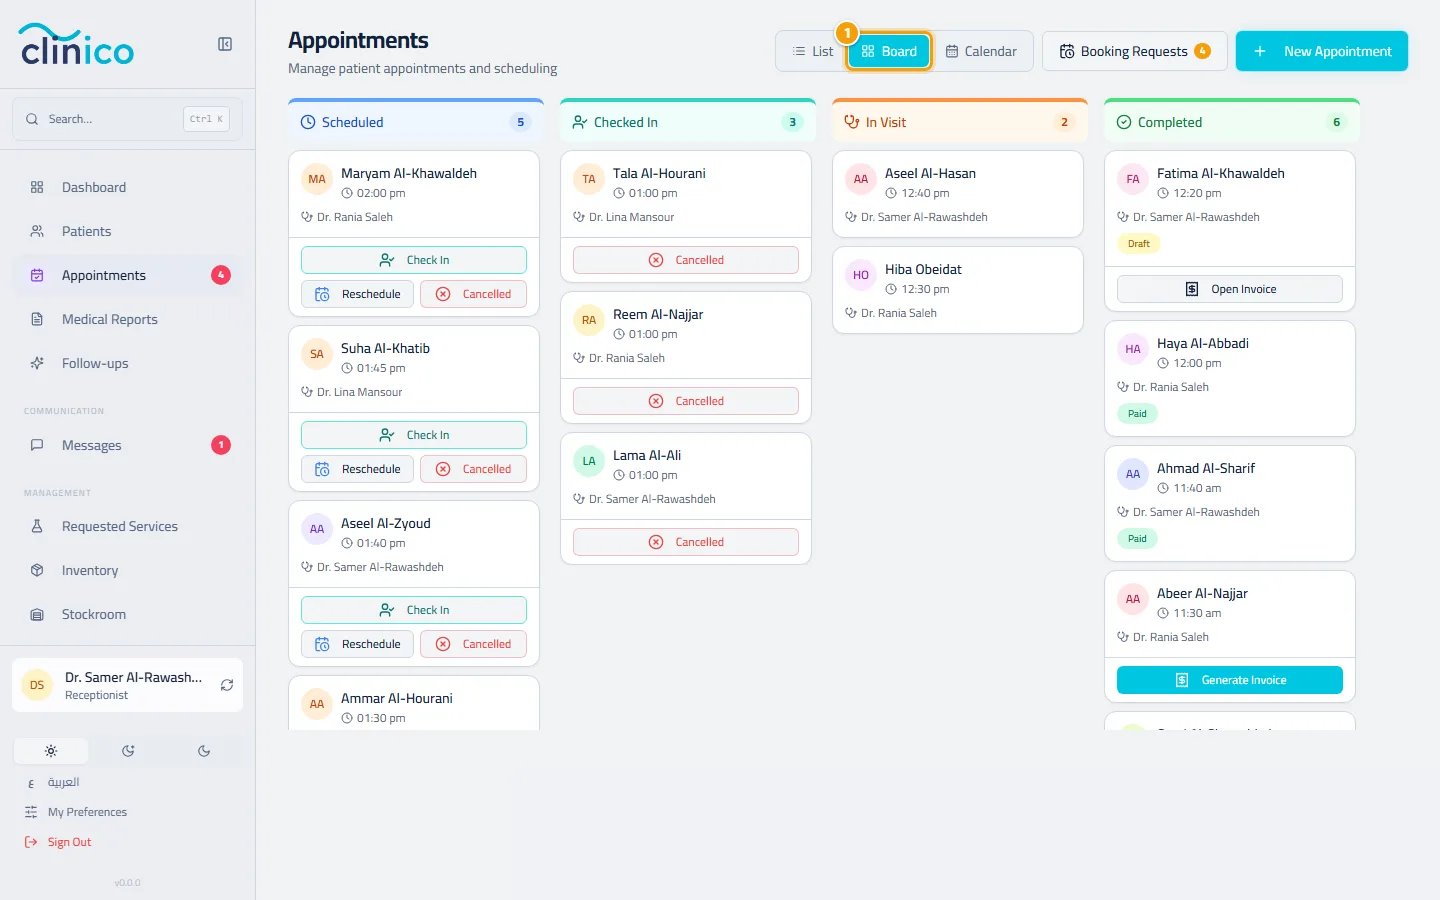Cancel Aseel Al-Zyoud's scheduled appointment

point(473,644)
